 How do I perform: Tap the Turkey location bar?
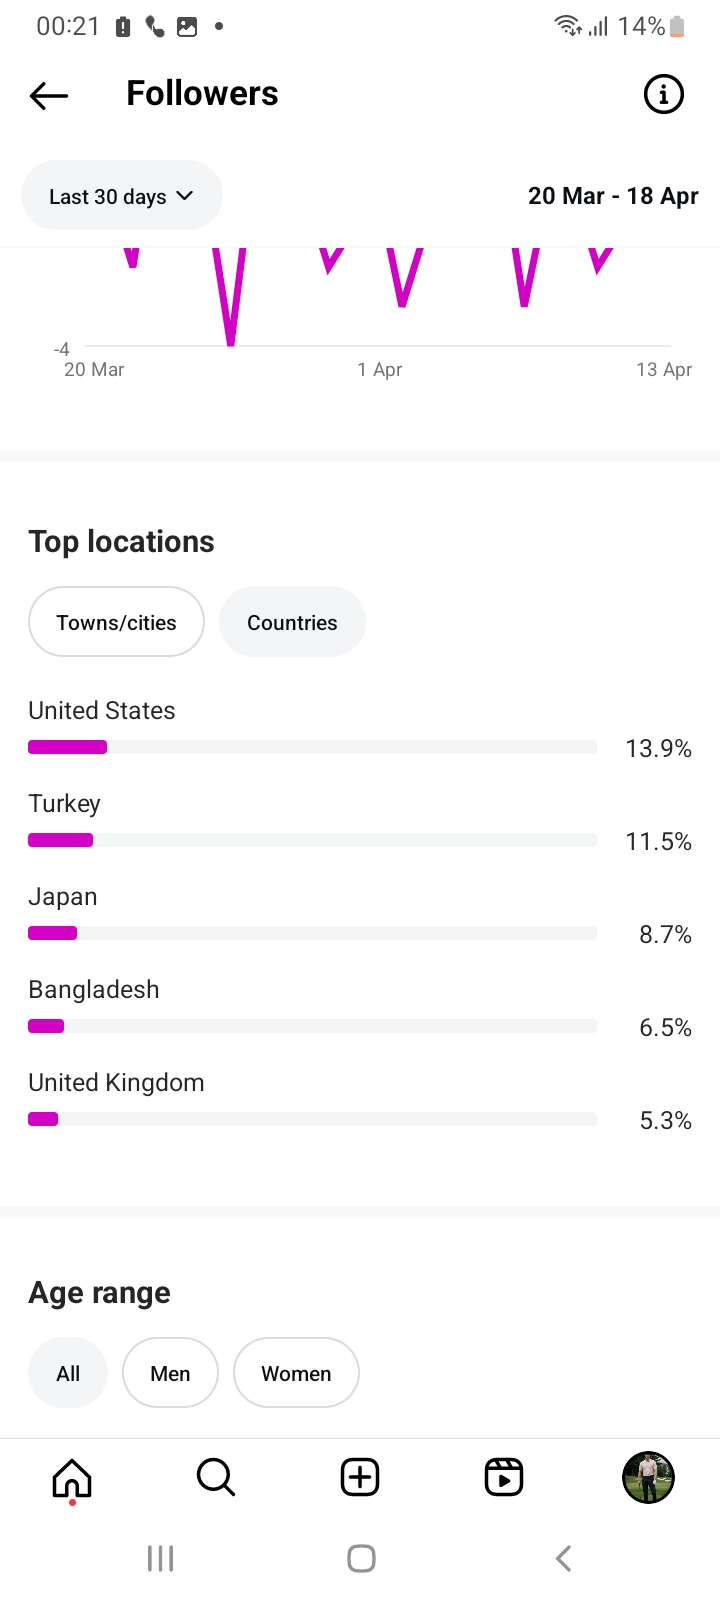pyautogui.click(x=312, y=840)
